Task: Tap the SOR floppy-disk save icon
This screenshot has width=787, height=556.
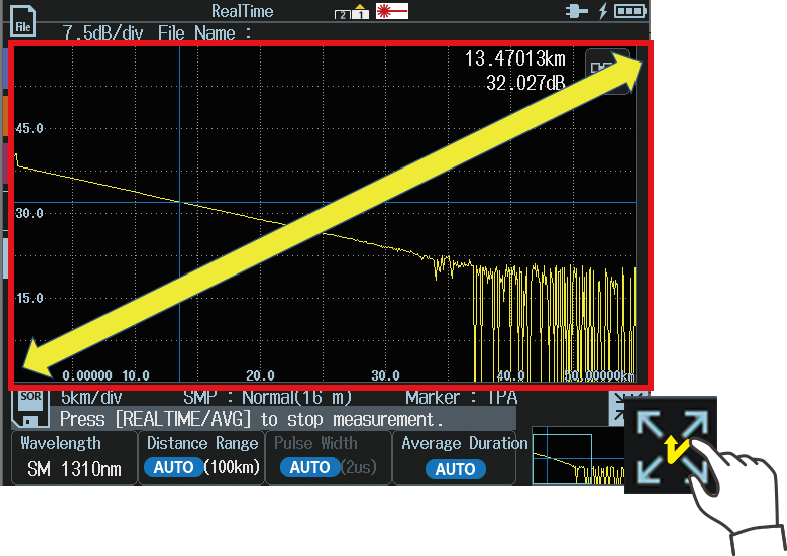Action: [31, 407]
